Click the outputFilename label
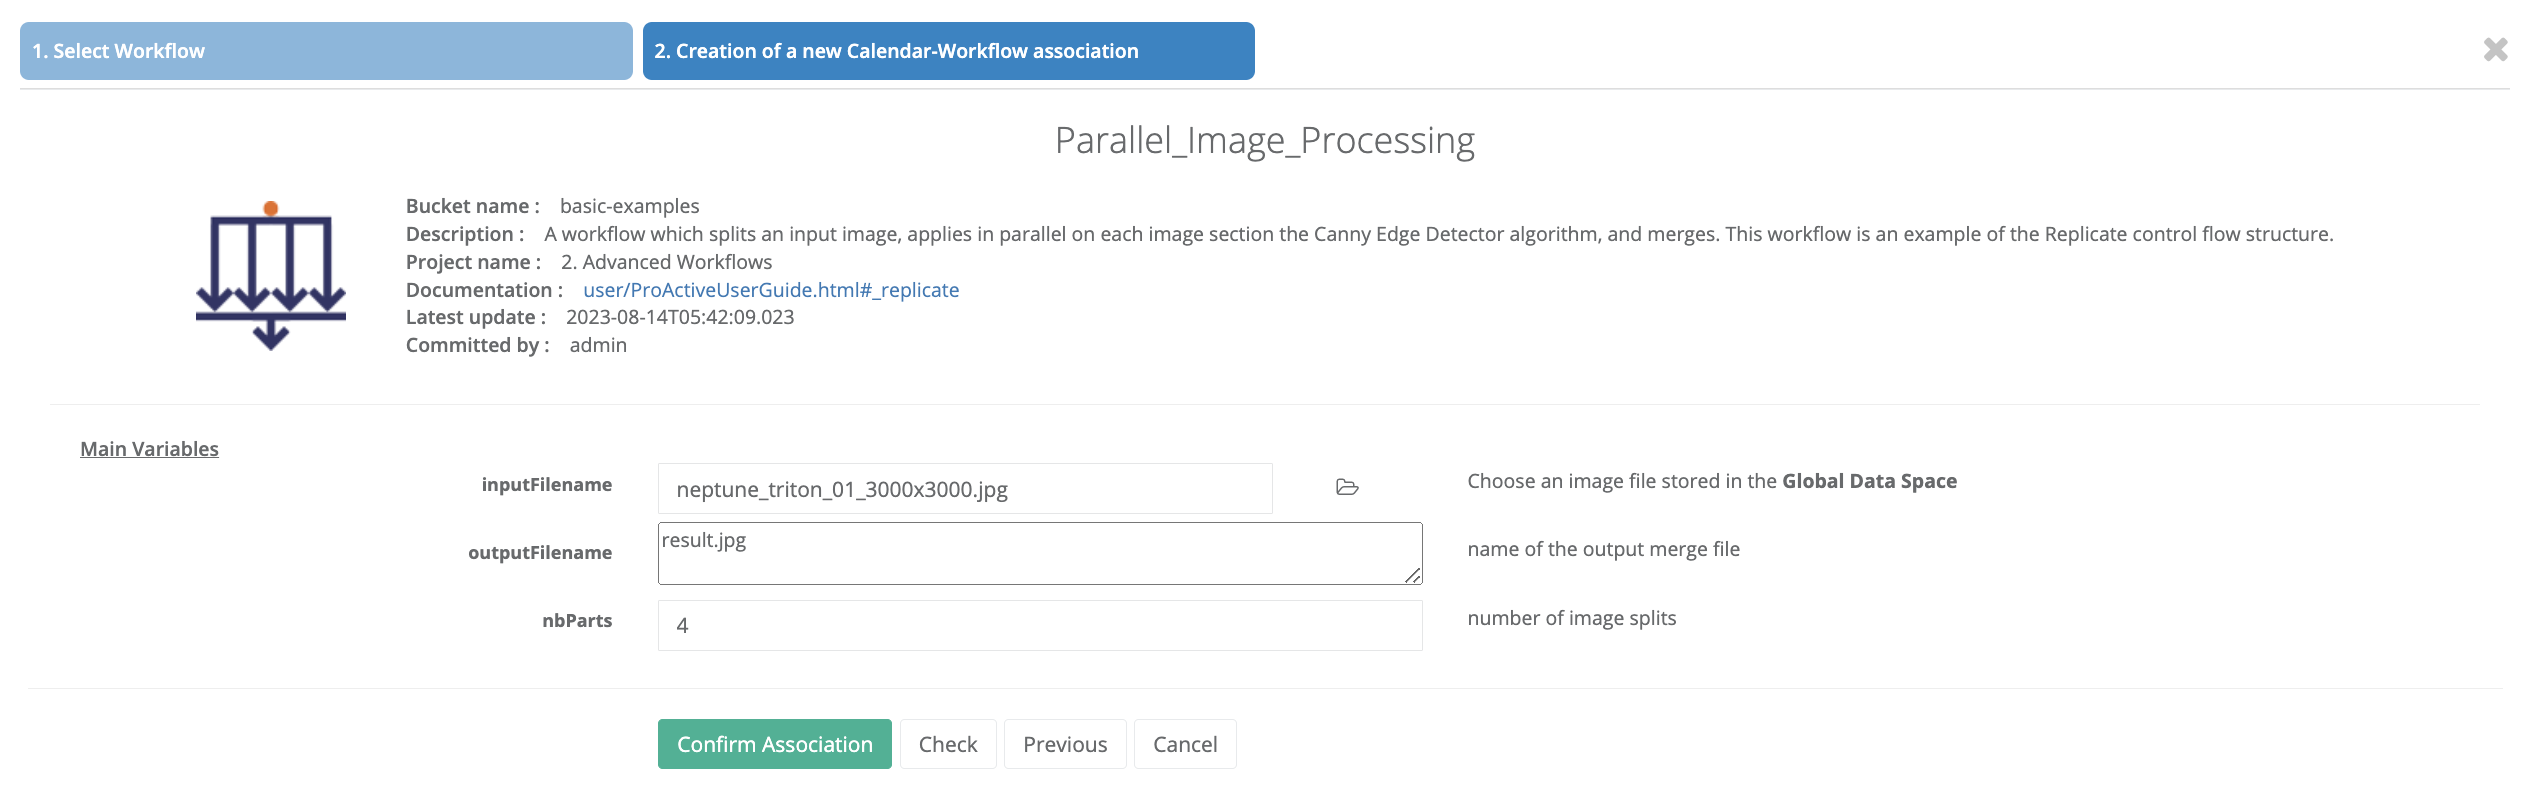 [x=540, y=553]
